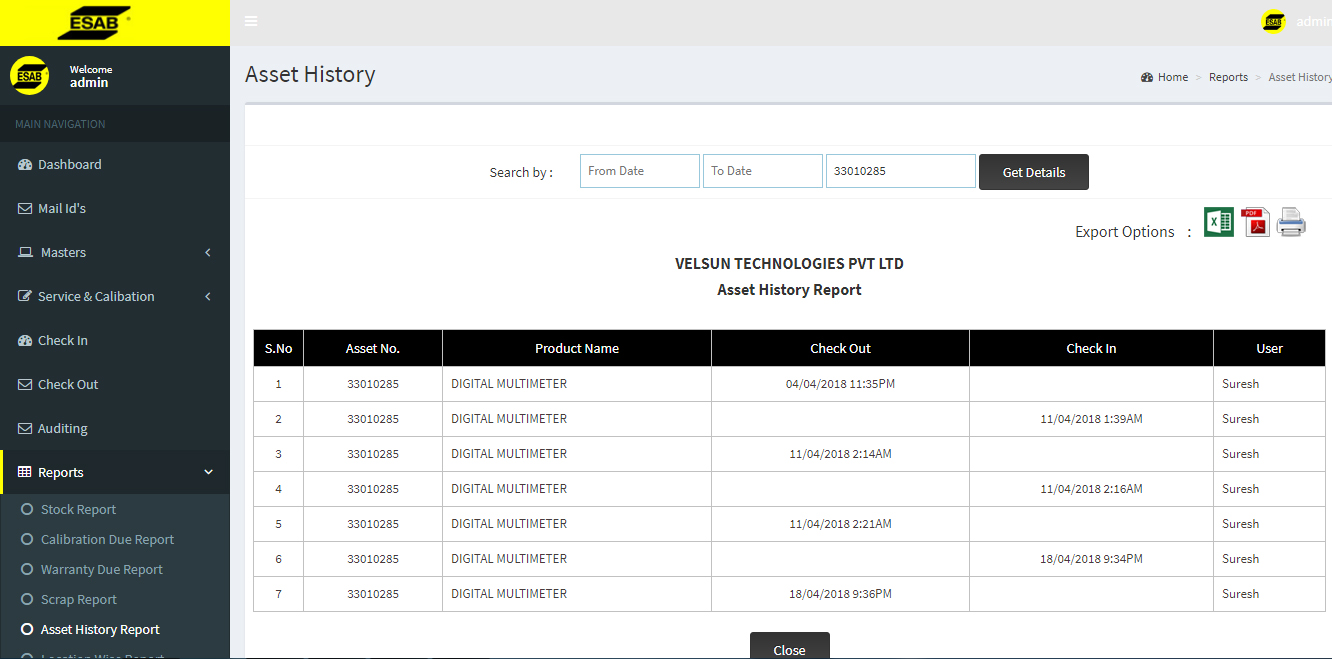Image resolution: width=1332 pixels, height=659 pixels.
Task: Select check-in value 11/04/2018 2:16AM
Action: [1091, 489]
